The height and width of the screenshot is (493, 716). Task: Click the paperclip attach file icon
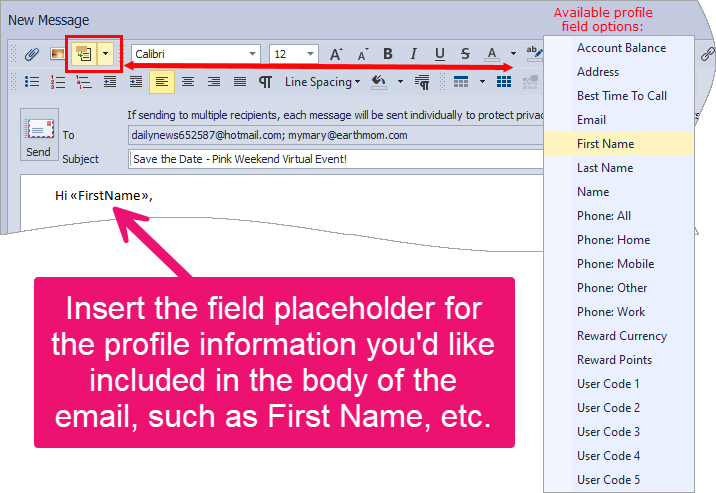[x=32, y=54]
